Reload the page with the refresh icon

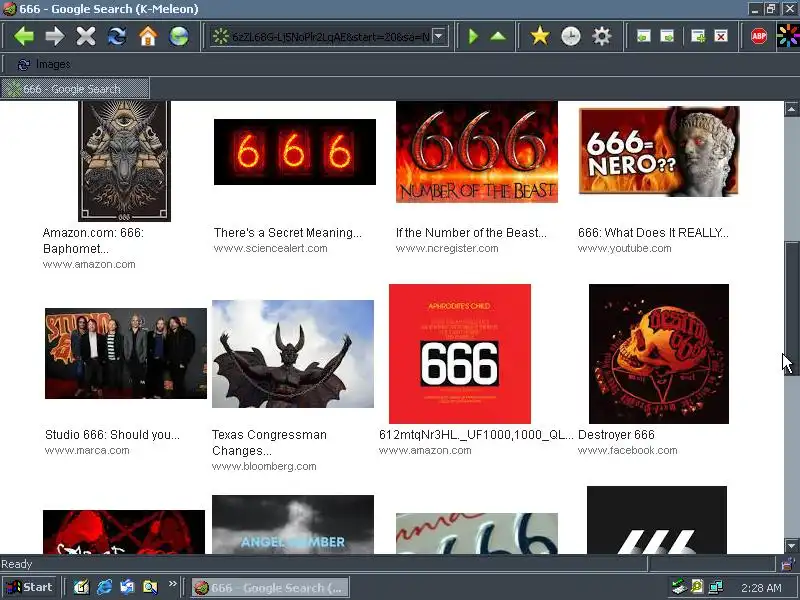pos(117,36)
